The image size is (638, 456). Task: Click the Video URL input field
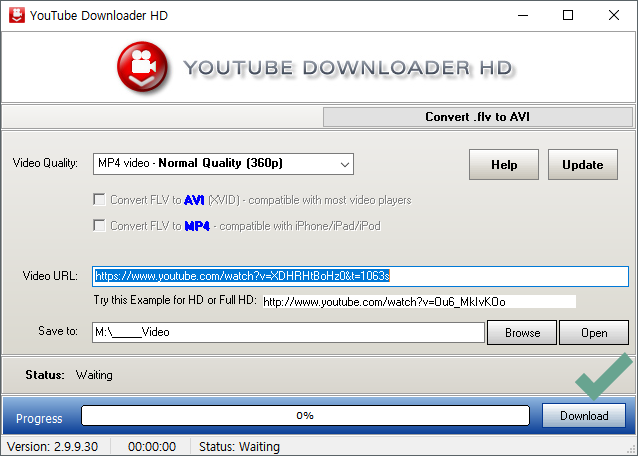pyautogui.click(x=361, y=276)
